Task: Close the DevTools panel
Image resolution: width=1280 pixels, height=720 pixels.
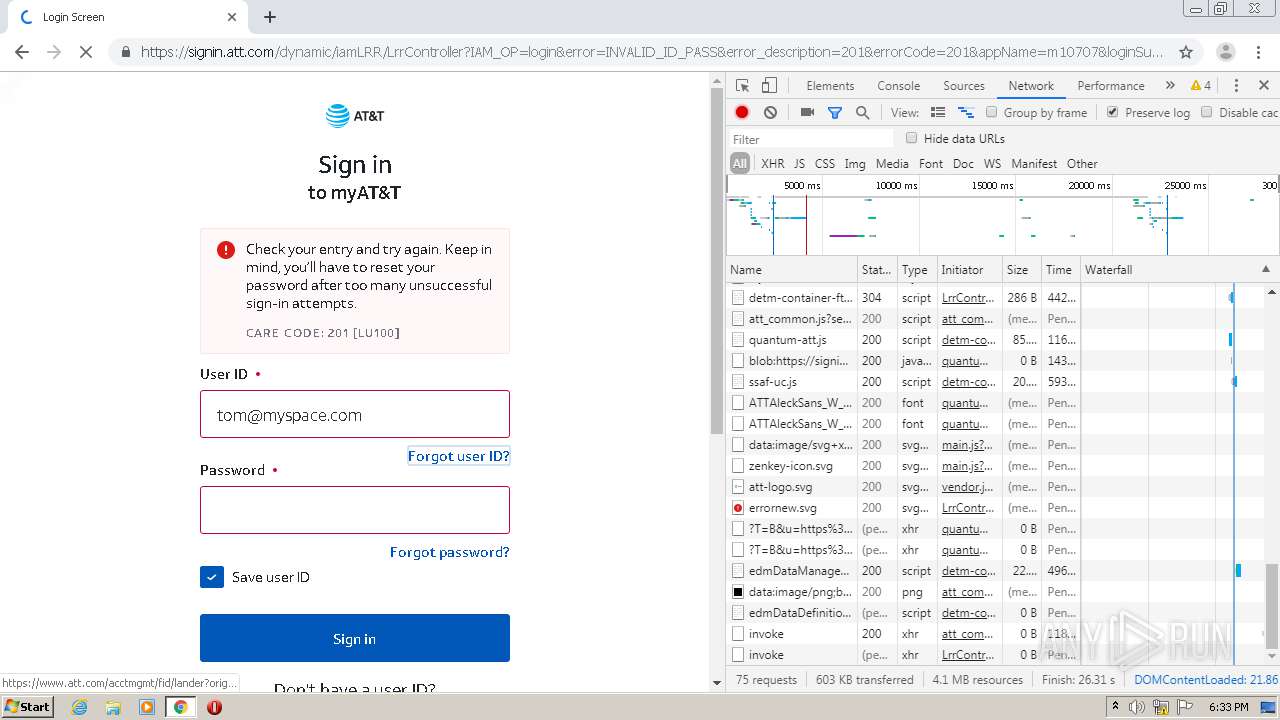Action: tap(1264, 86)
